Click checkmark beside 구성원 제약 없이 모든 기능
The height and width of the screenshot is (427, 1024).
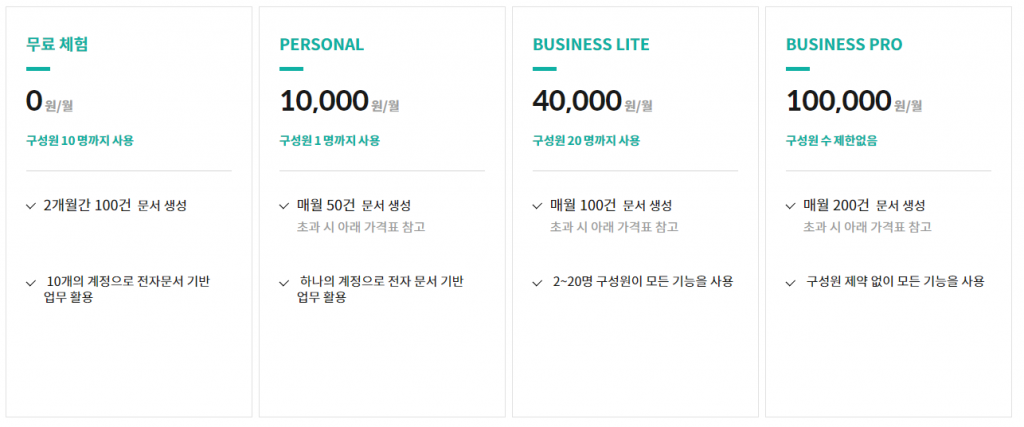click(790, 283)
